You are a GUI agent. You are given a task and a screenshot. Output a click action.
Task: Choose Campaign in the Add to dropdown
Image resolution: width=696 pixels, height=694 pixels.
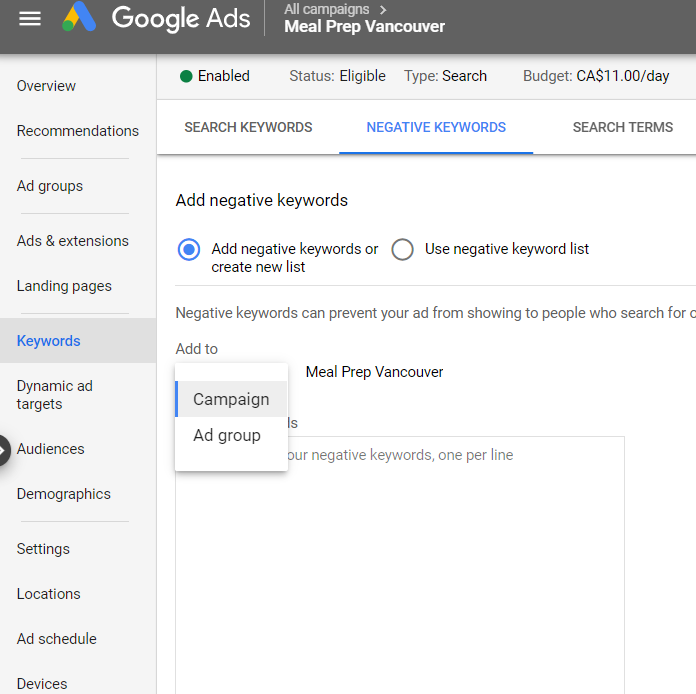tap(231, 399)
